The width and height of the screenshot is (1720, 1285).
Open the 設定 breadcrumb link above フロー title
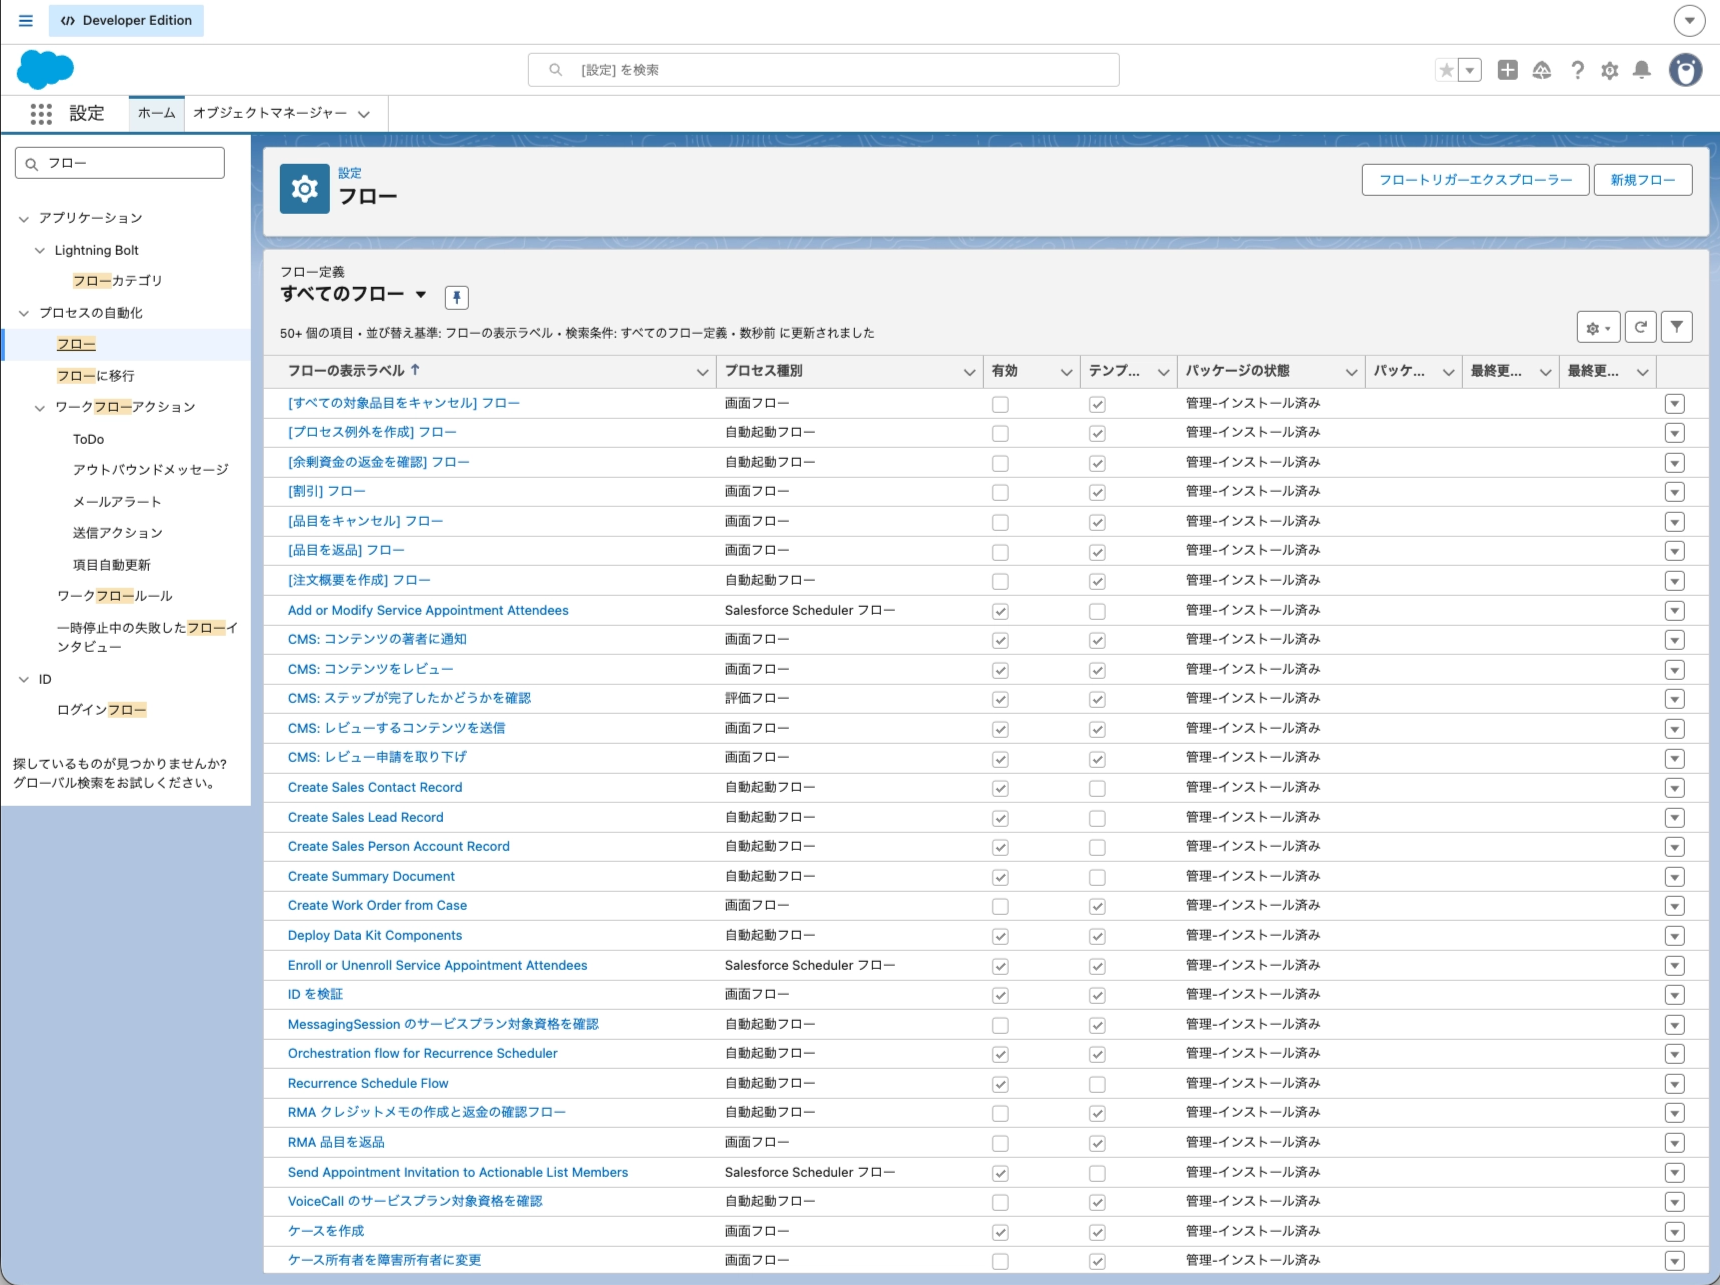tap(350, 173)
